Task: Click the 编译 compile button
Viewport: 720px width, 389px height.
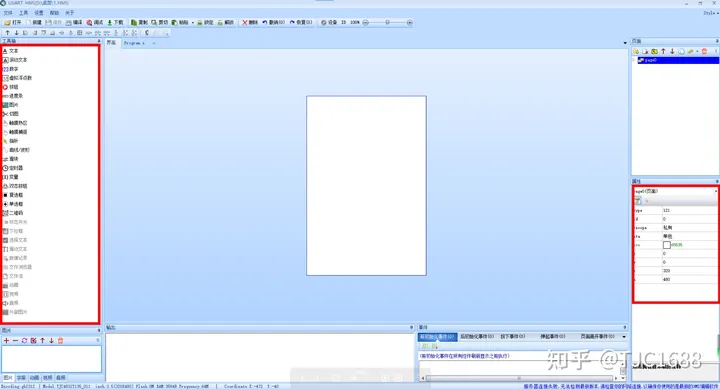Action: pos(74,22)
